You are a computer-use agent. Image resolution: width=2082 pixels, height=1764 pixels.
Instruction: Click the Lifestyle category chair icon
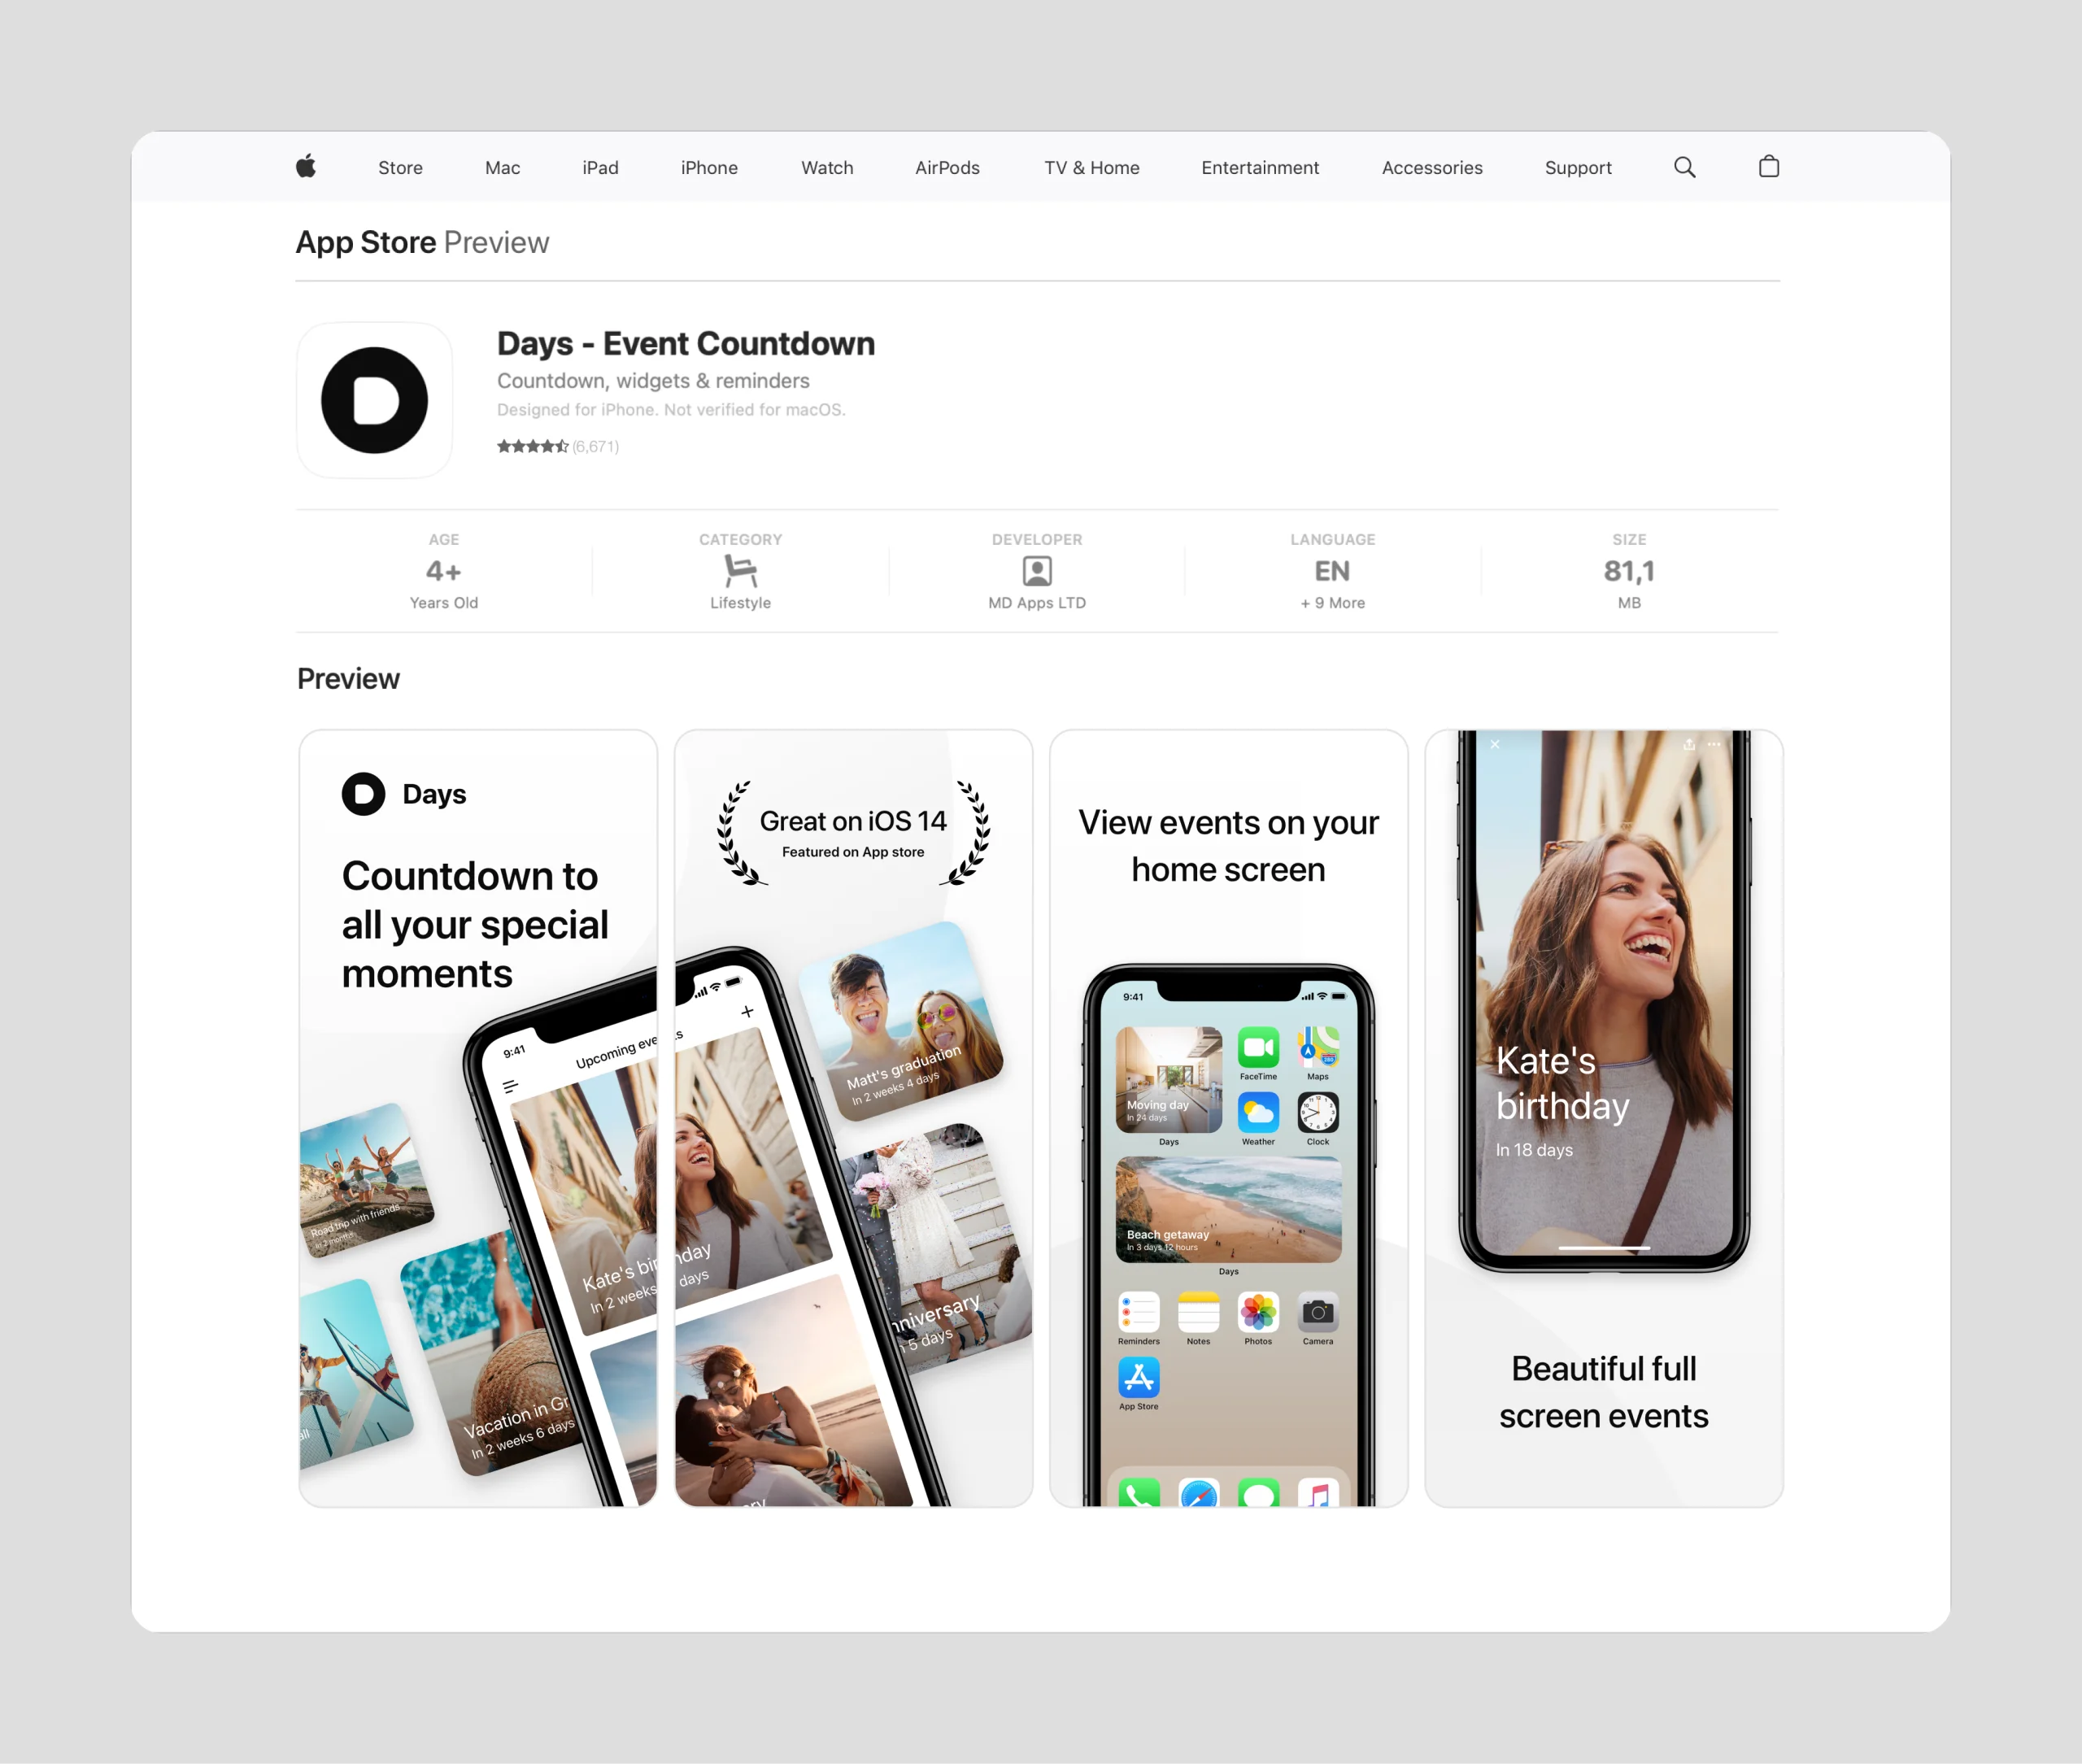pos(740,571)
